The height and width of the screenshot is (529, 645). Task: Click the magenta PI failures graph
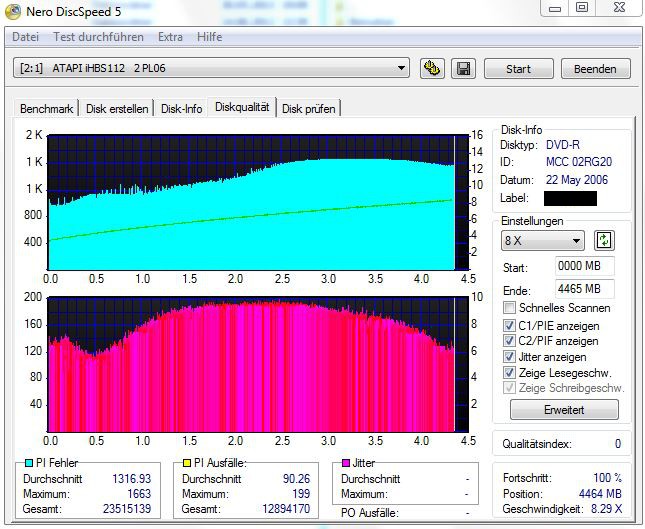tap(258, 364)
